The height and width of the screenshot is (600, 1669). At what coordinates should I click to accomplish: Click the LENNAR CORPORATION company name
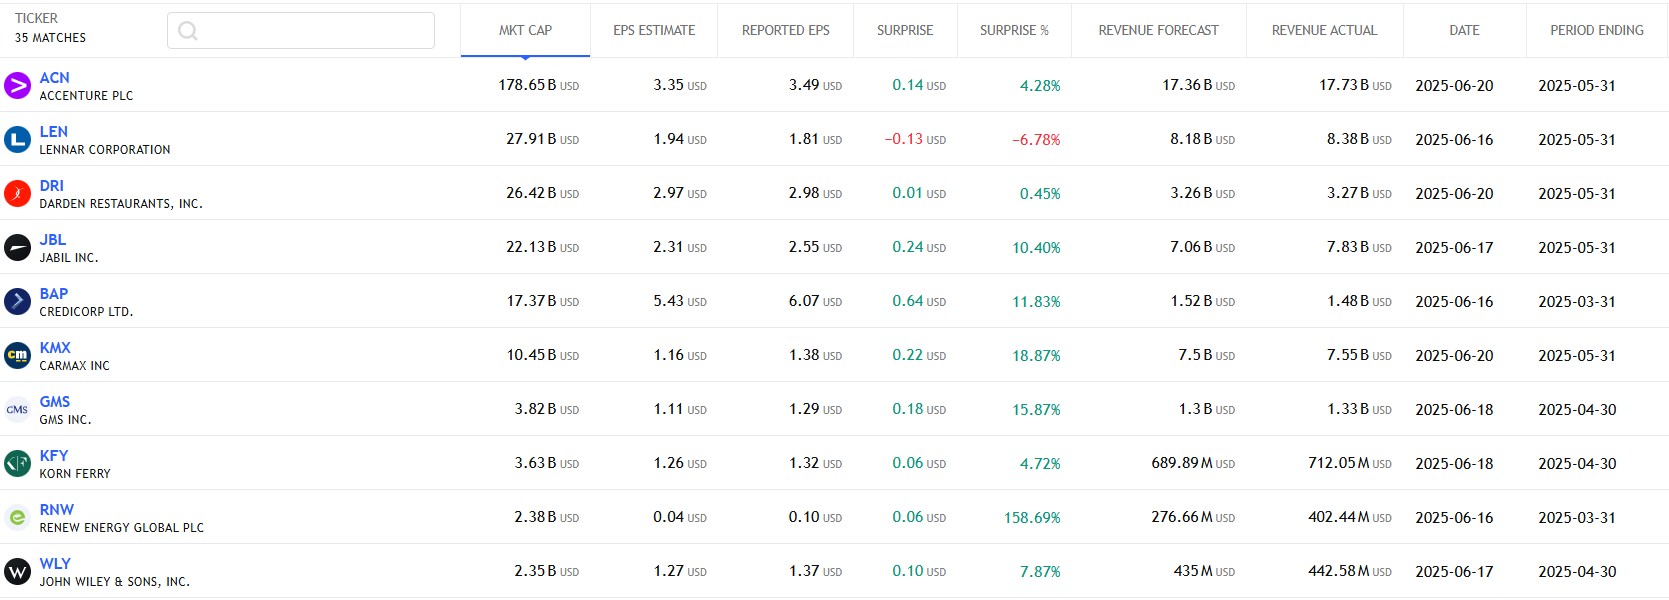tap(105, 150)
